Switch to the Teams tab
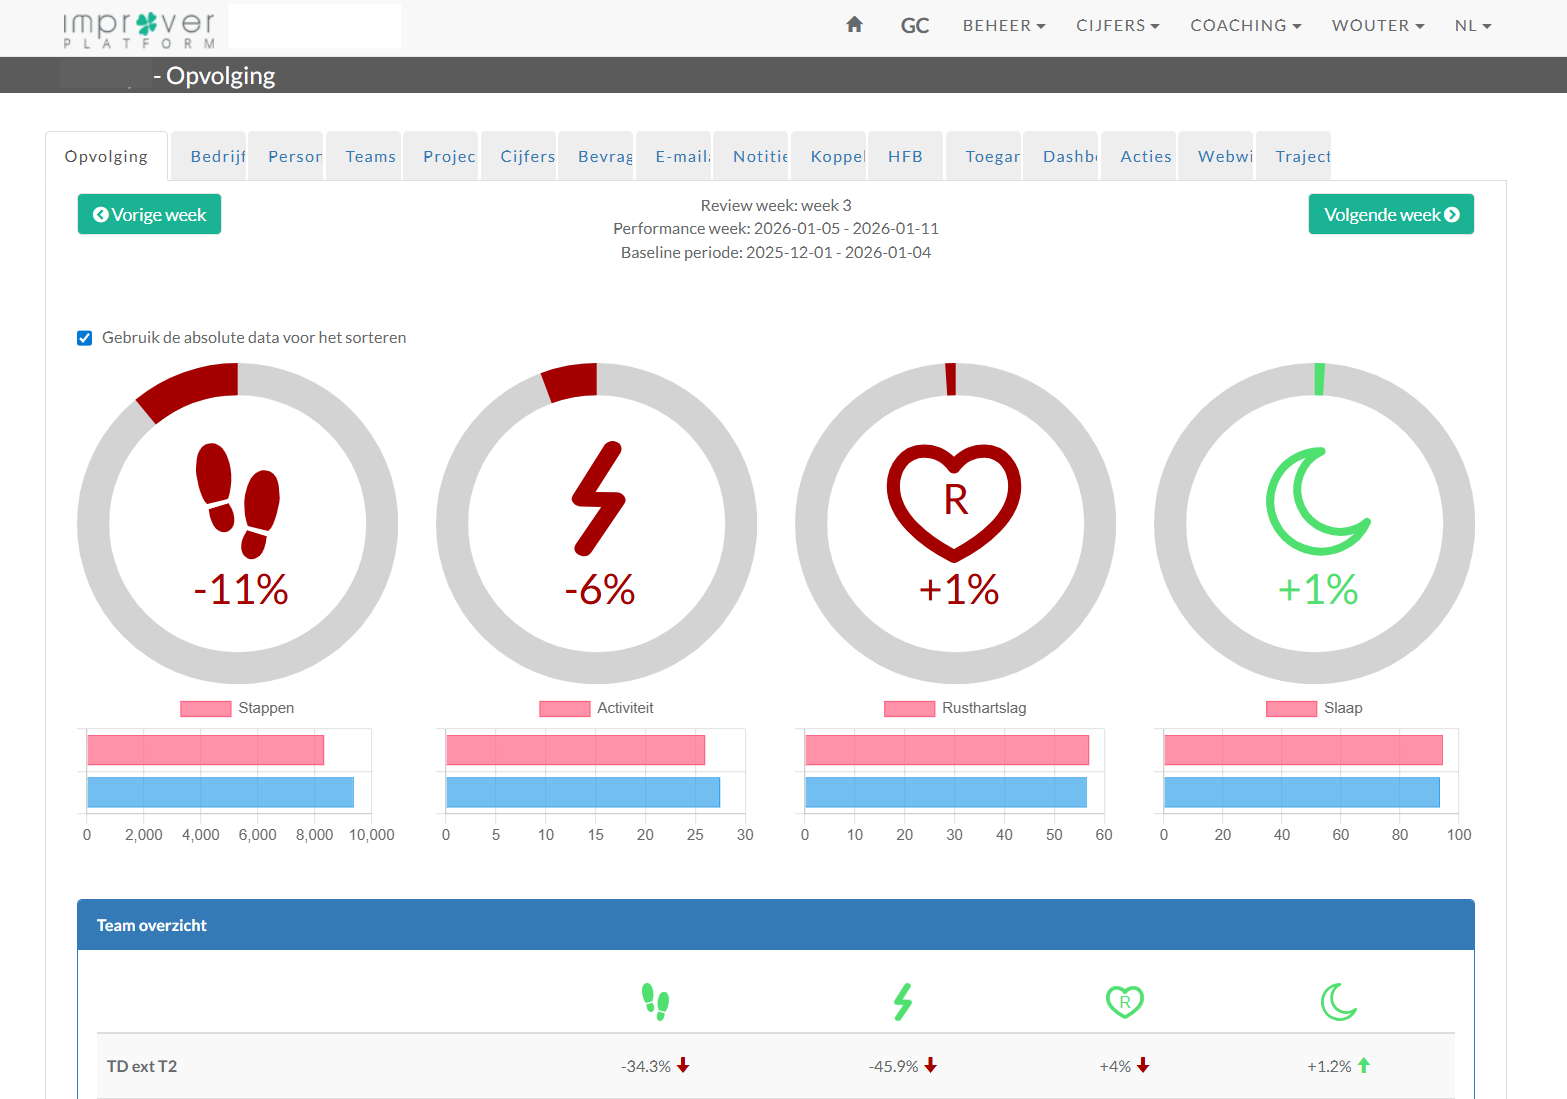The width and height of the screenshot is (1567, 1099). [x=370, y=157]
